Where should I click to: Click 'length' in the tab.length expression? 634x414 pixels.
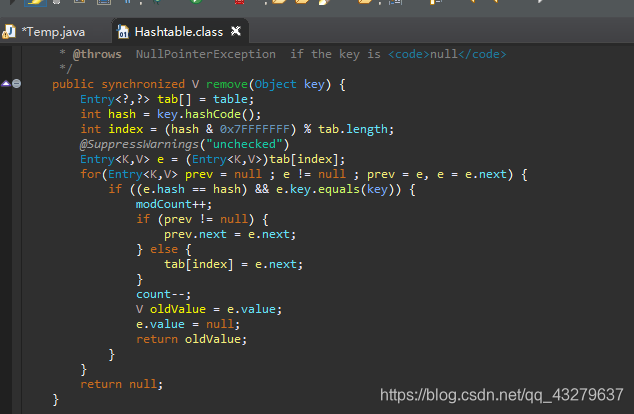(x=367, y=129)
